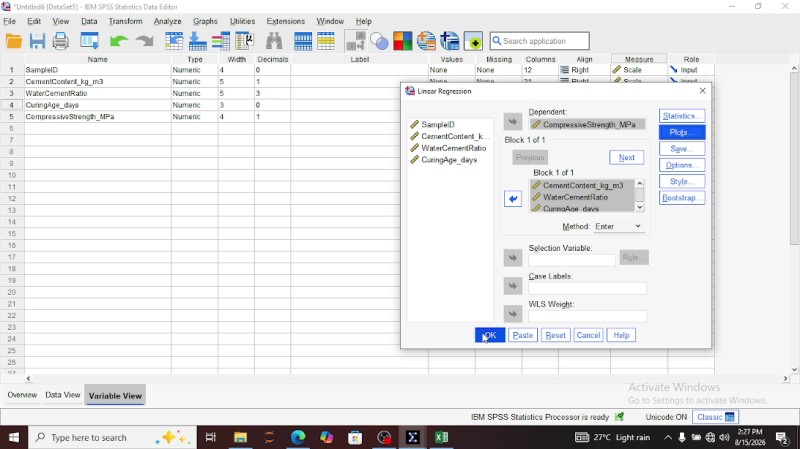Select SampleID in the regression variable list
Viewport: 800px width, 449px height.
pos(438,124)
